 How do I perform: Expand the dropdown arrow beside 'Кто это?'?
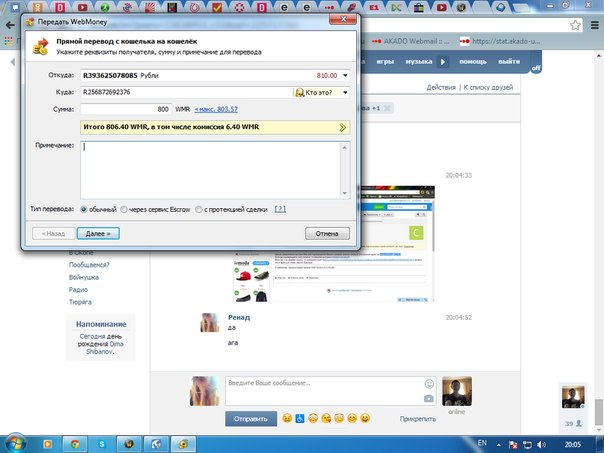pos(345,92)
